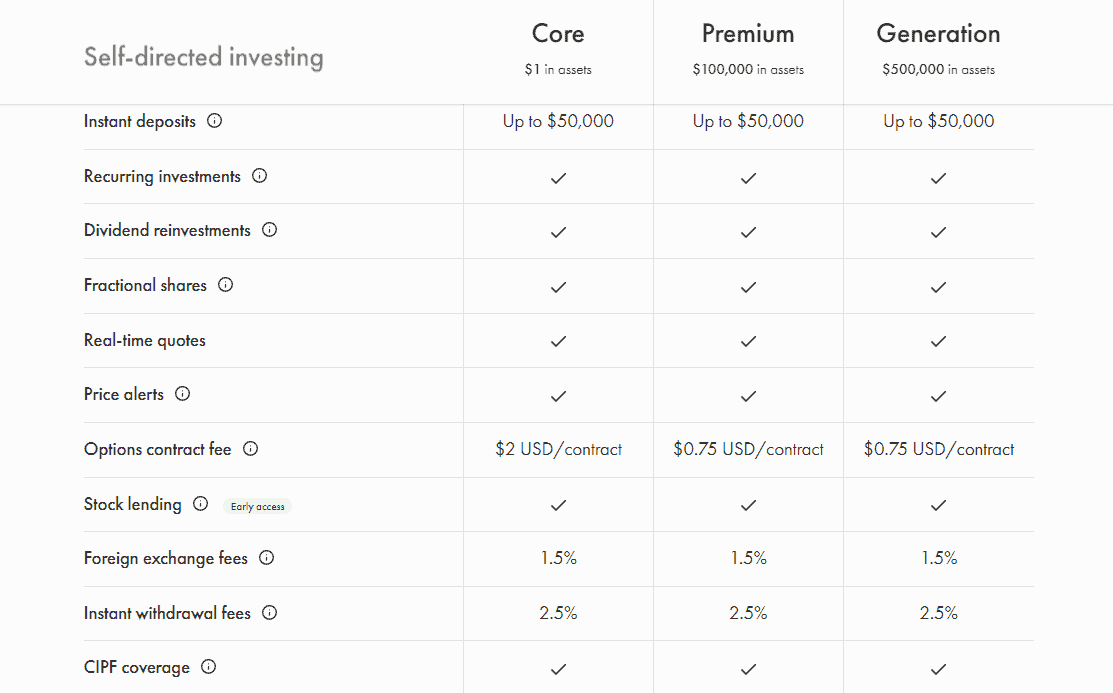
Task: Open the Dividend reinvestments info tooltip
Action: click(x=268, y=229)
